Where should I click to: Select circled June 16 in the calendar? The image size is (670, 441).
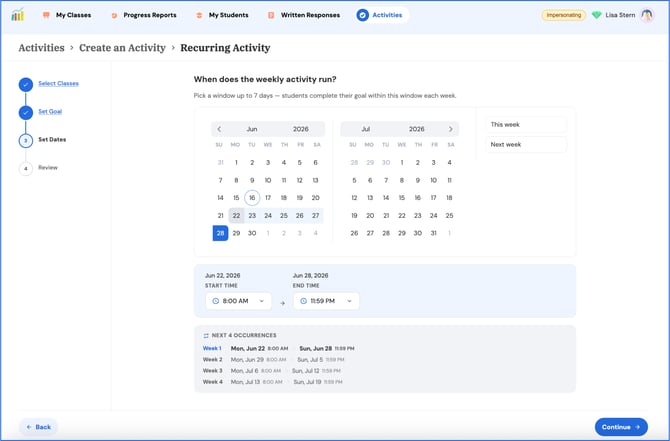click(x=252, y=198)
